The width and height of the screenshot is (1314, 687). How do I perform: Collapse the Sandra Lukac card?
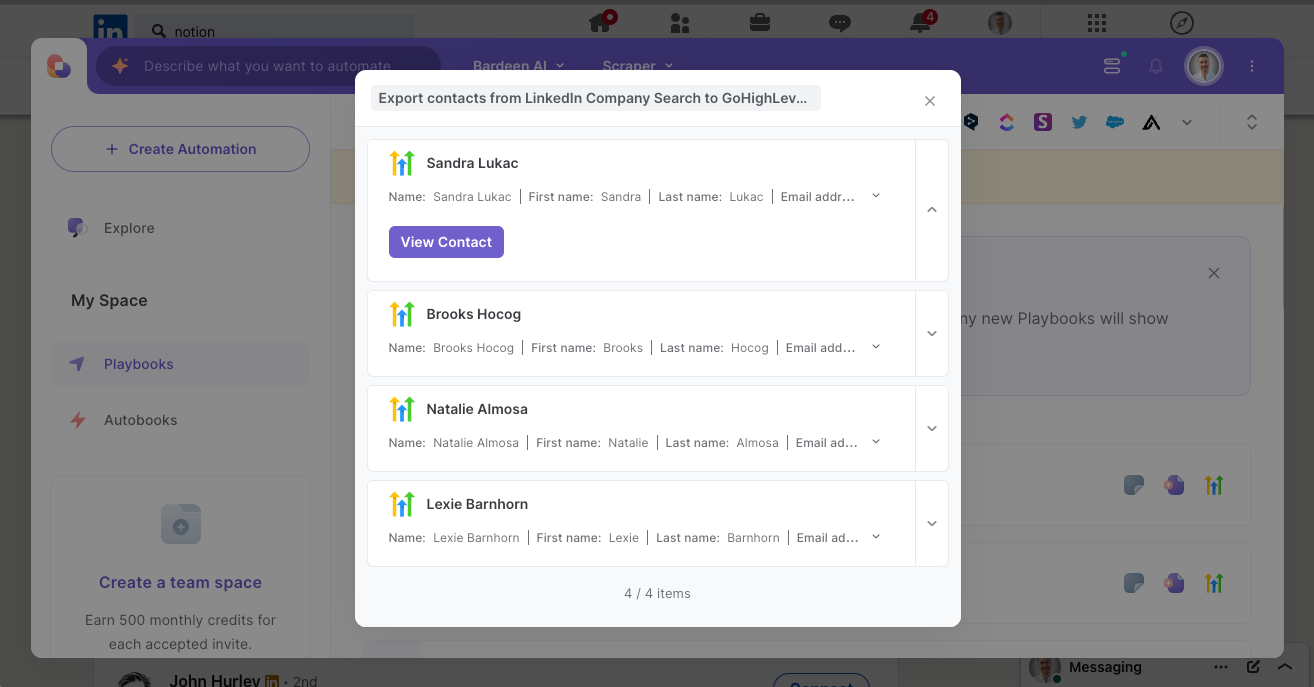coord(932,210)
